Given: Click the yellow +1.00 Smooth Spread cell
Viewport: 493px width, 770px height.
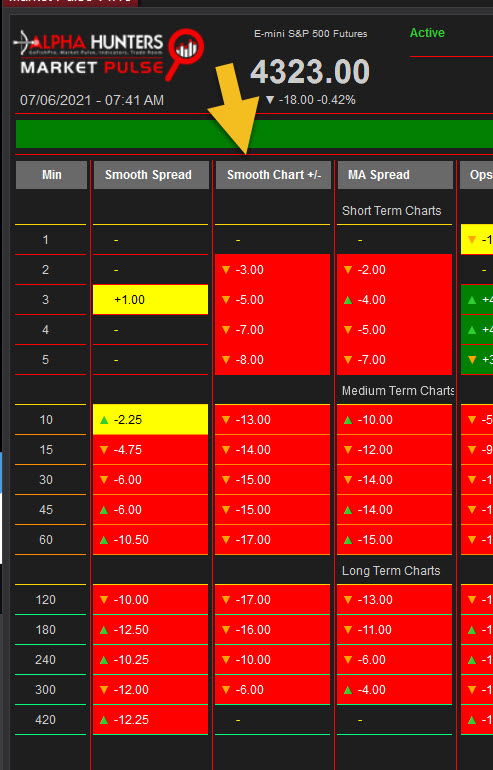Looking at the screenshot, I should 150,300.
